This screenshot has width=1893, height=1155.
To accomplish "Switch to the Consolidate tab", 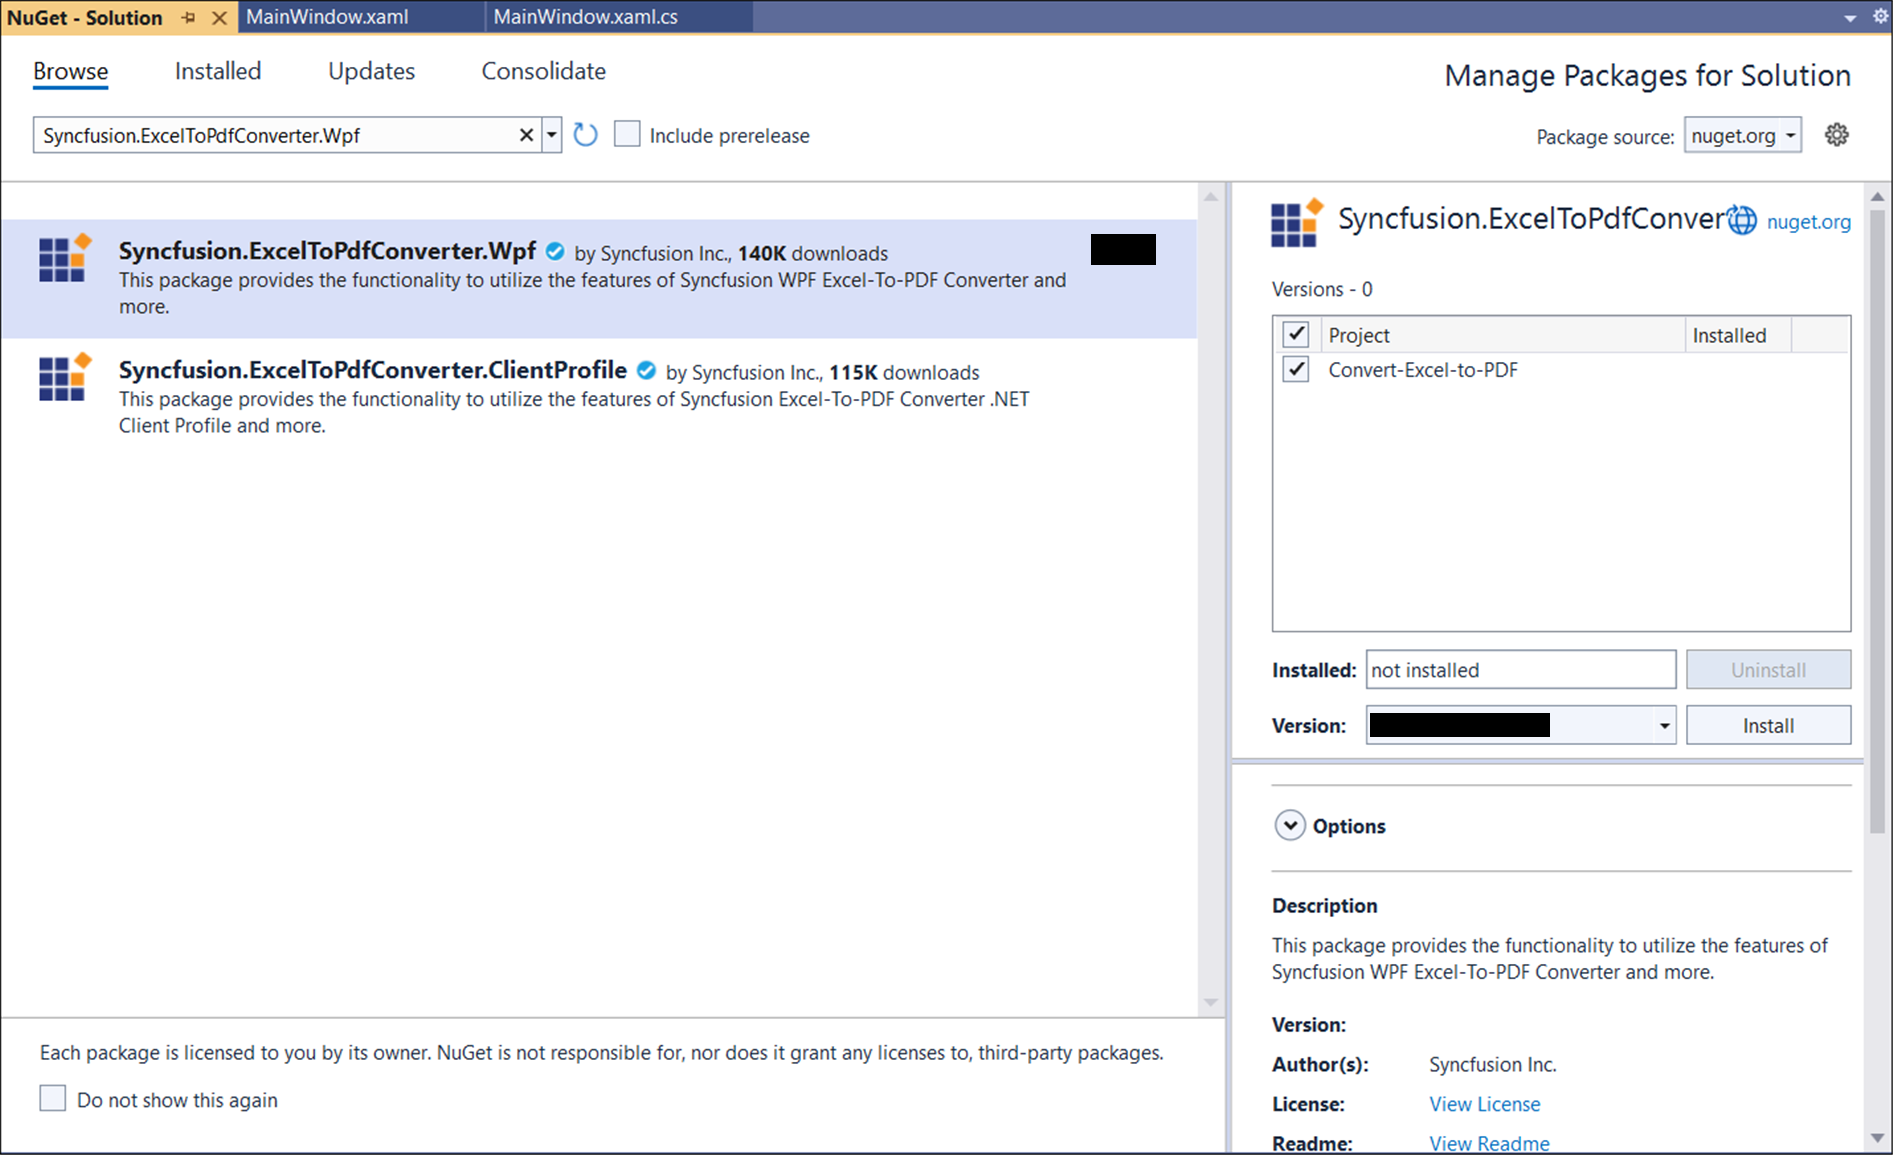I will click(x=544, y=71).
